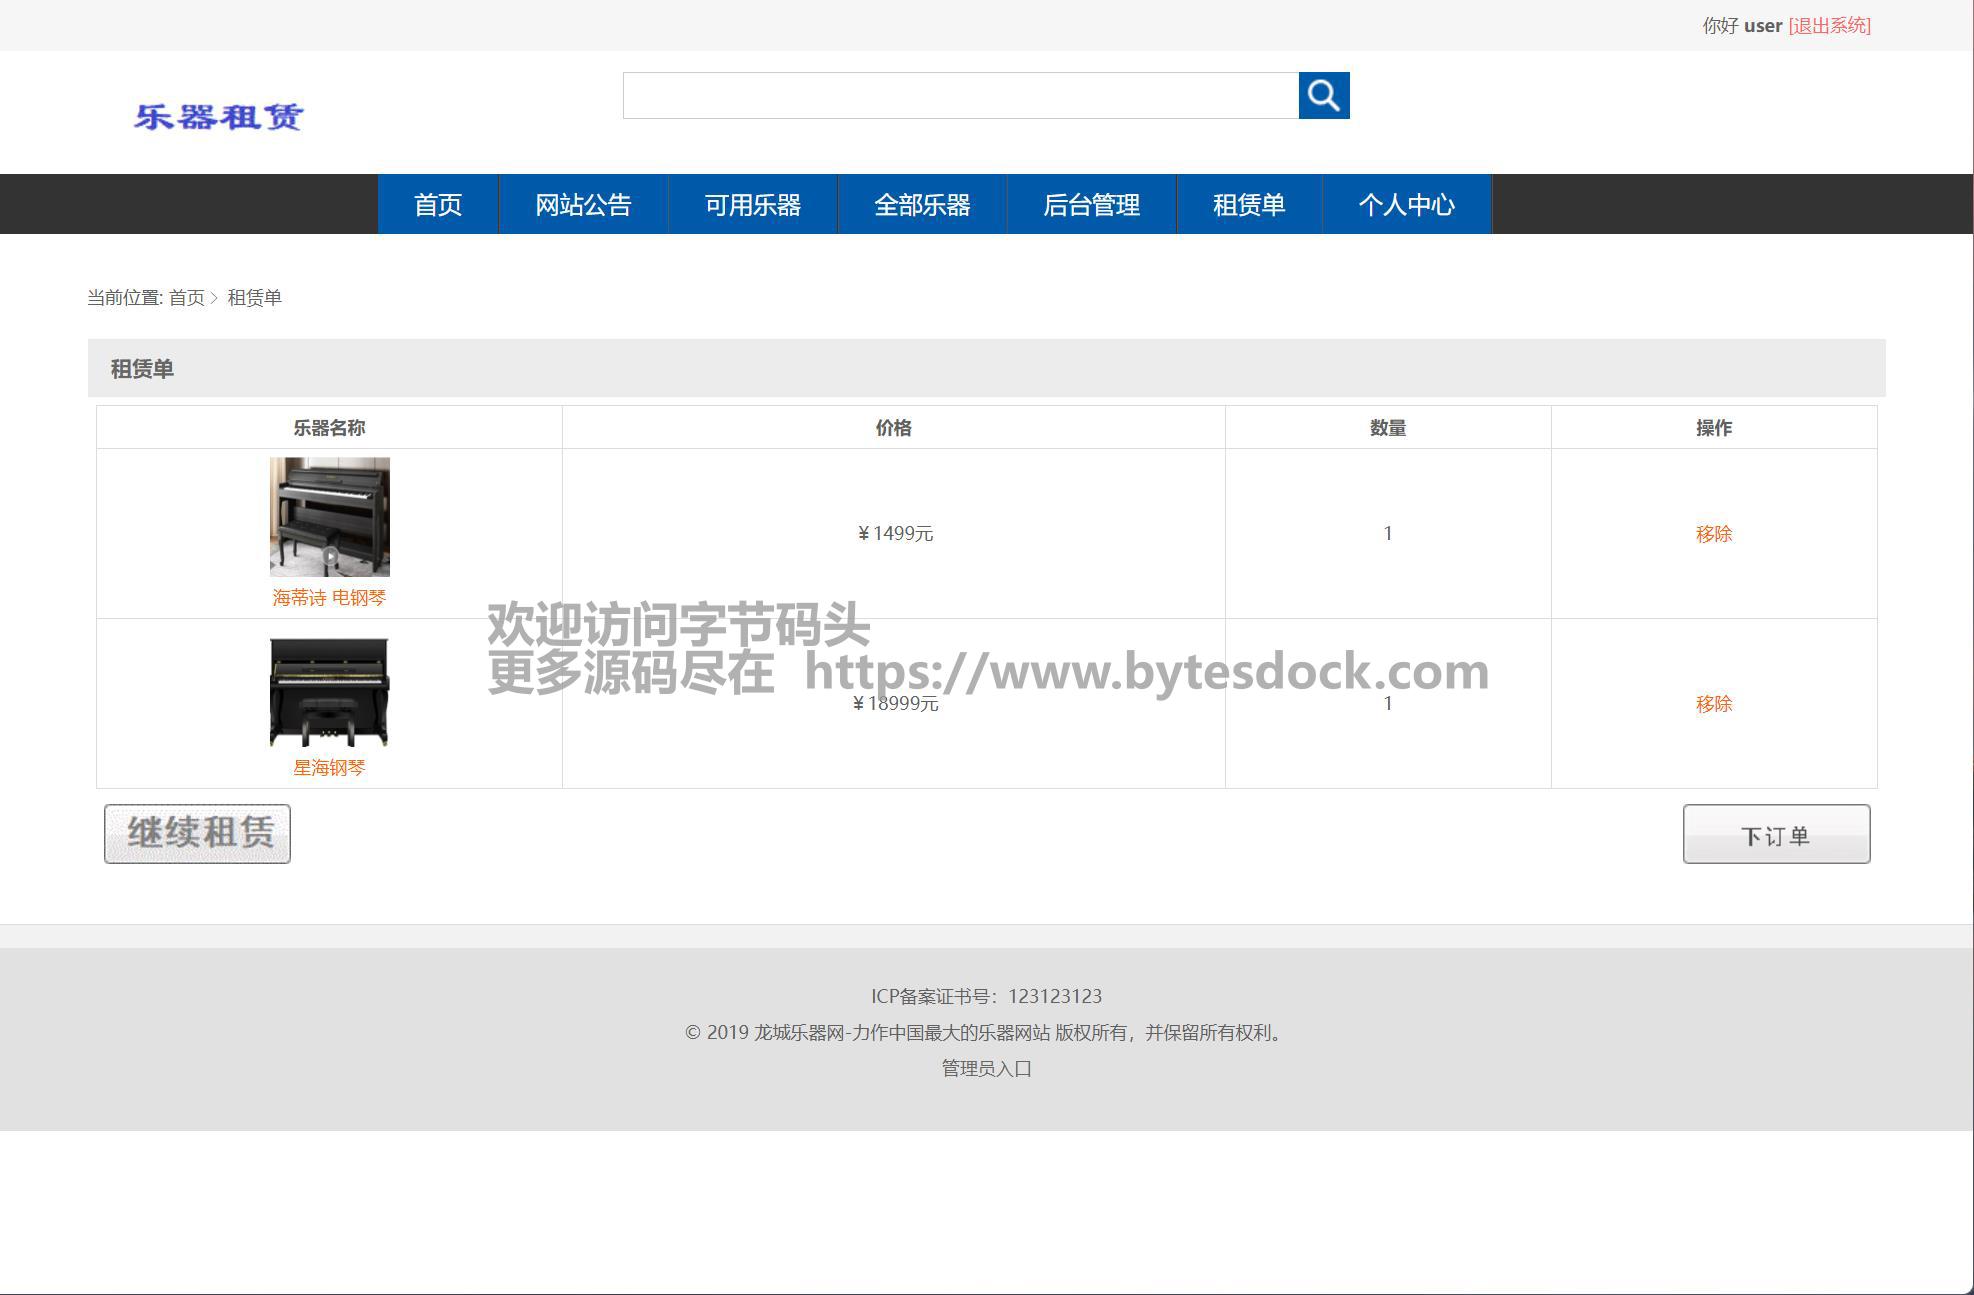Click the magnifier search icon button
1974x1295 pixels.
click(1323, 95)
